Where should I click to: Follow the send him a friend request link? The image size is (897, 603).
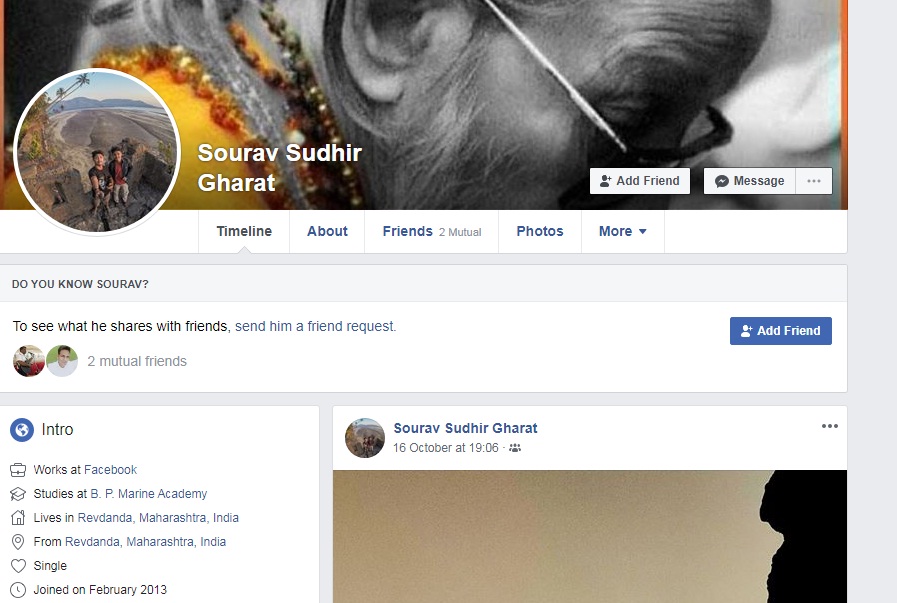coord(315,327)
